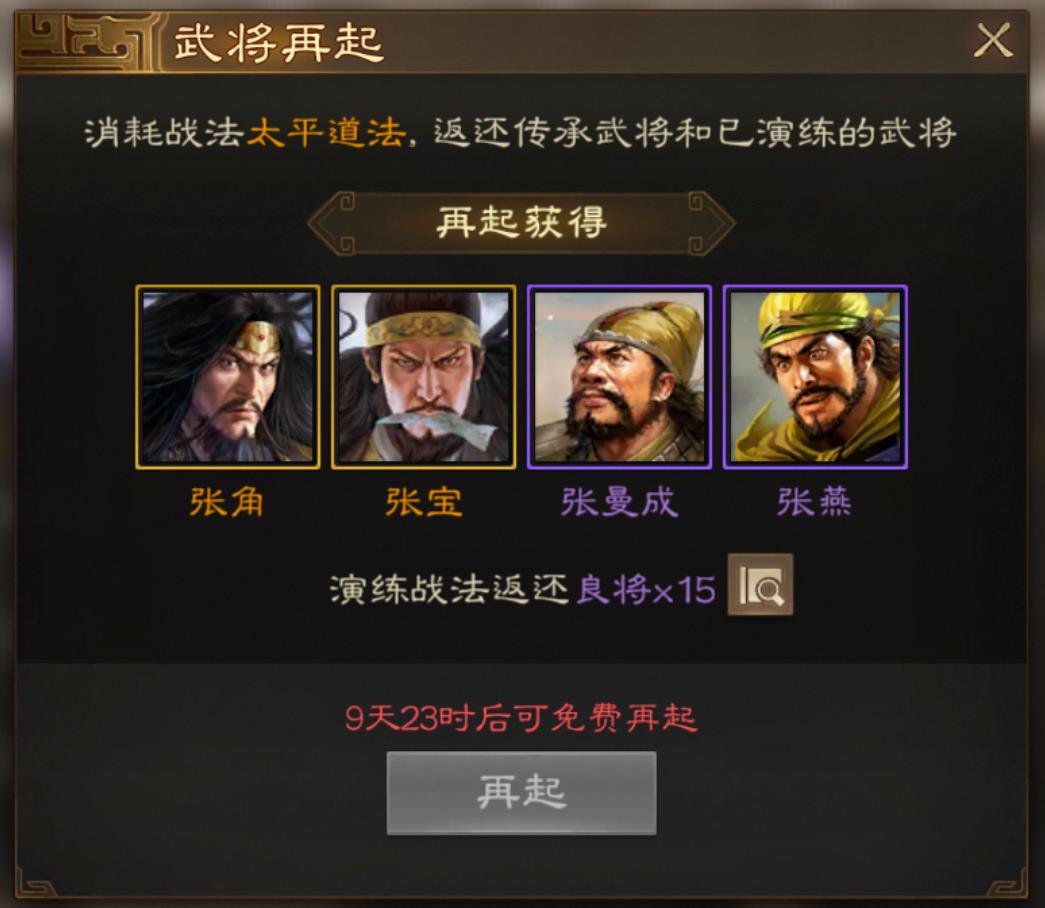Click the red 9天23时 cooldown notice
Image resolution: width=1045 pixels, height=908 pixels.
pyautogui.click(x=521, y=718)
